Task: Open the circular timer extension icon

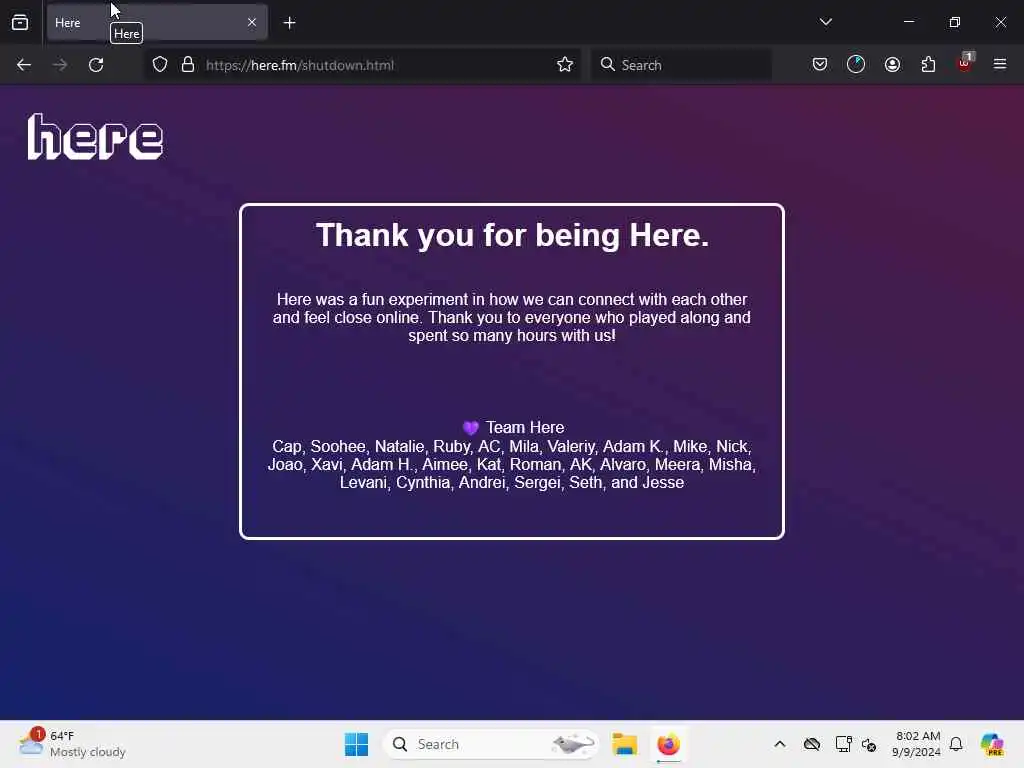Action: click(x=856, y=65)
